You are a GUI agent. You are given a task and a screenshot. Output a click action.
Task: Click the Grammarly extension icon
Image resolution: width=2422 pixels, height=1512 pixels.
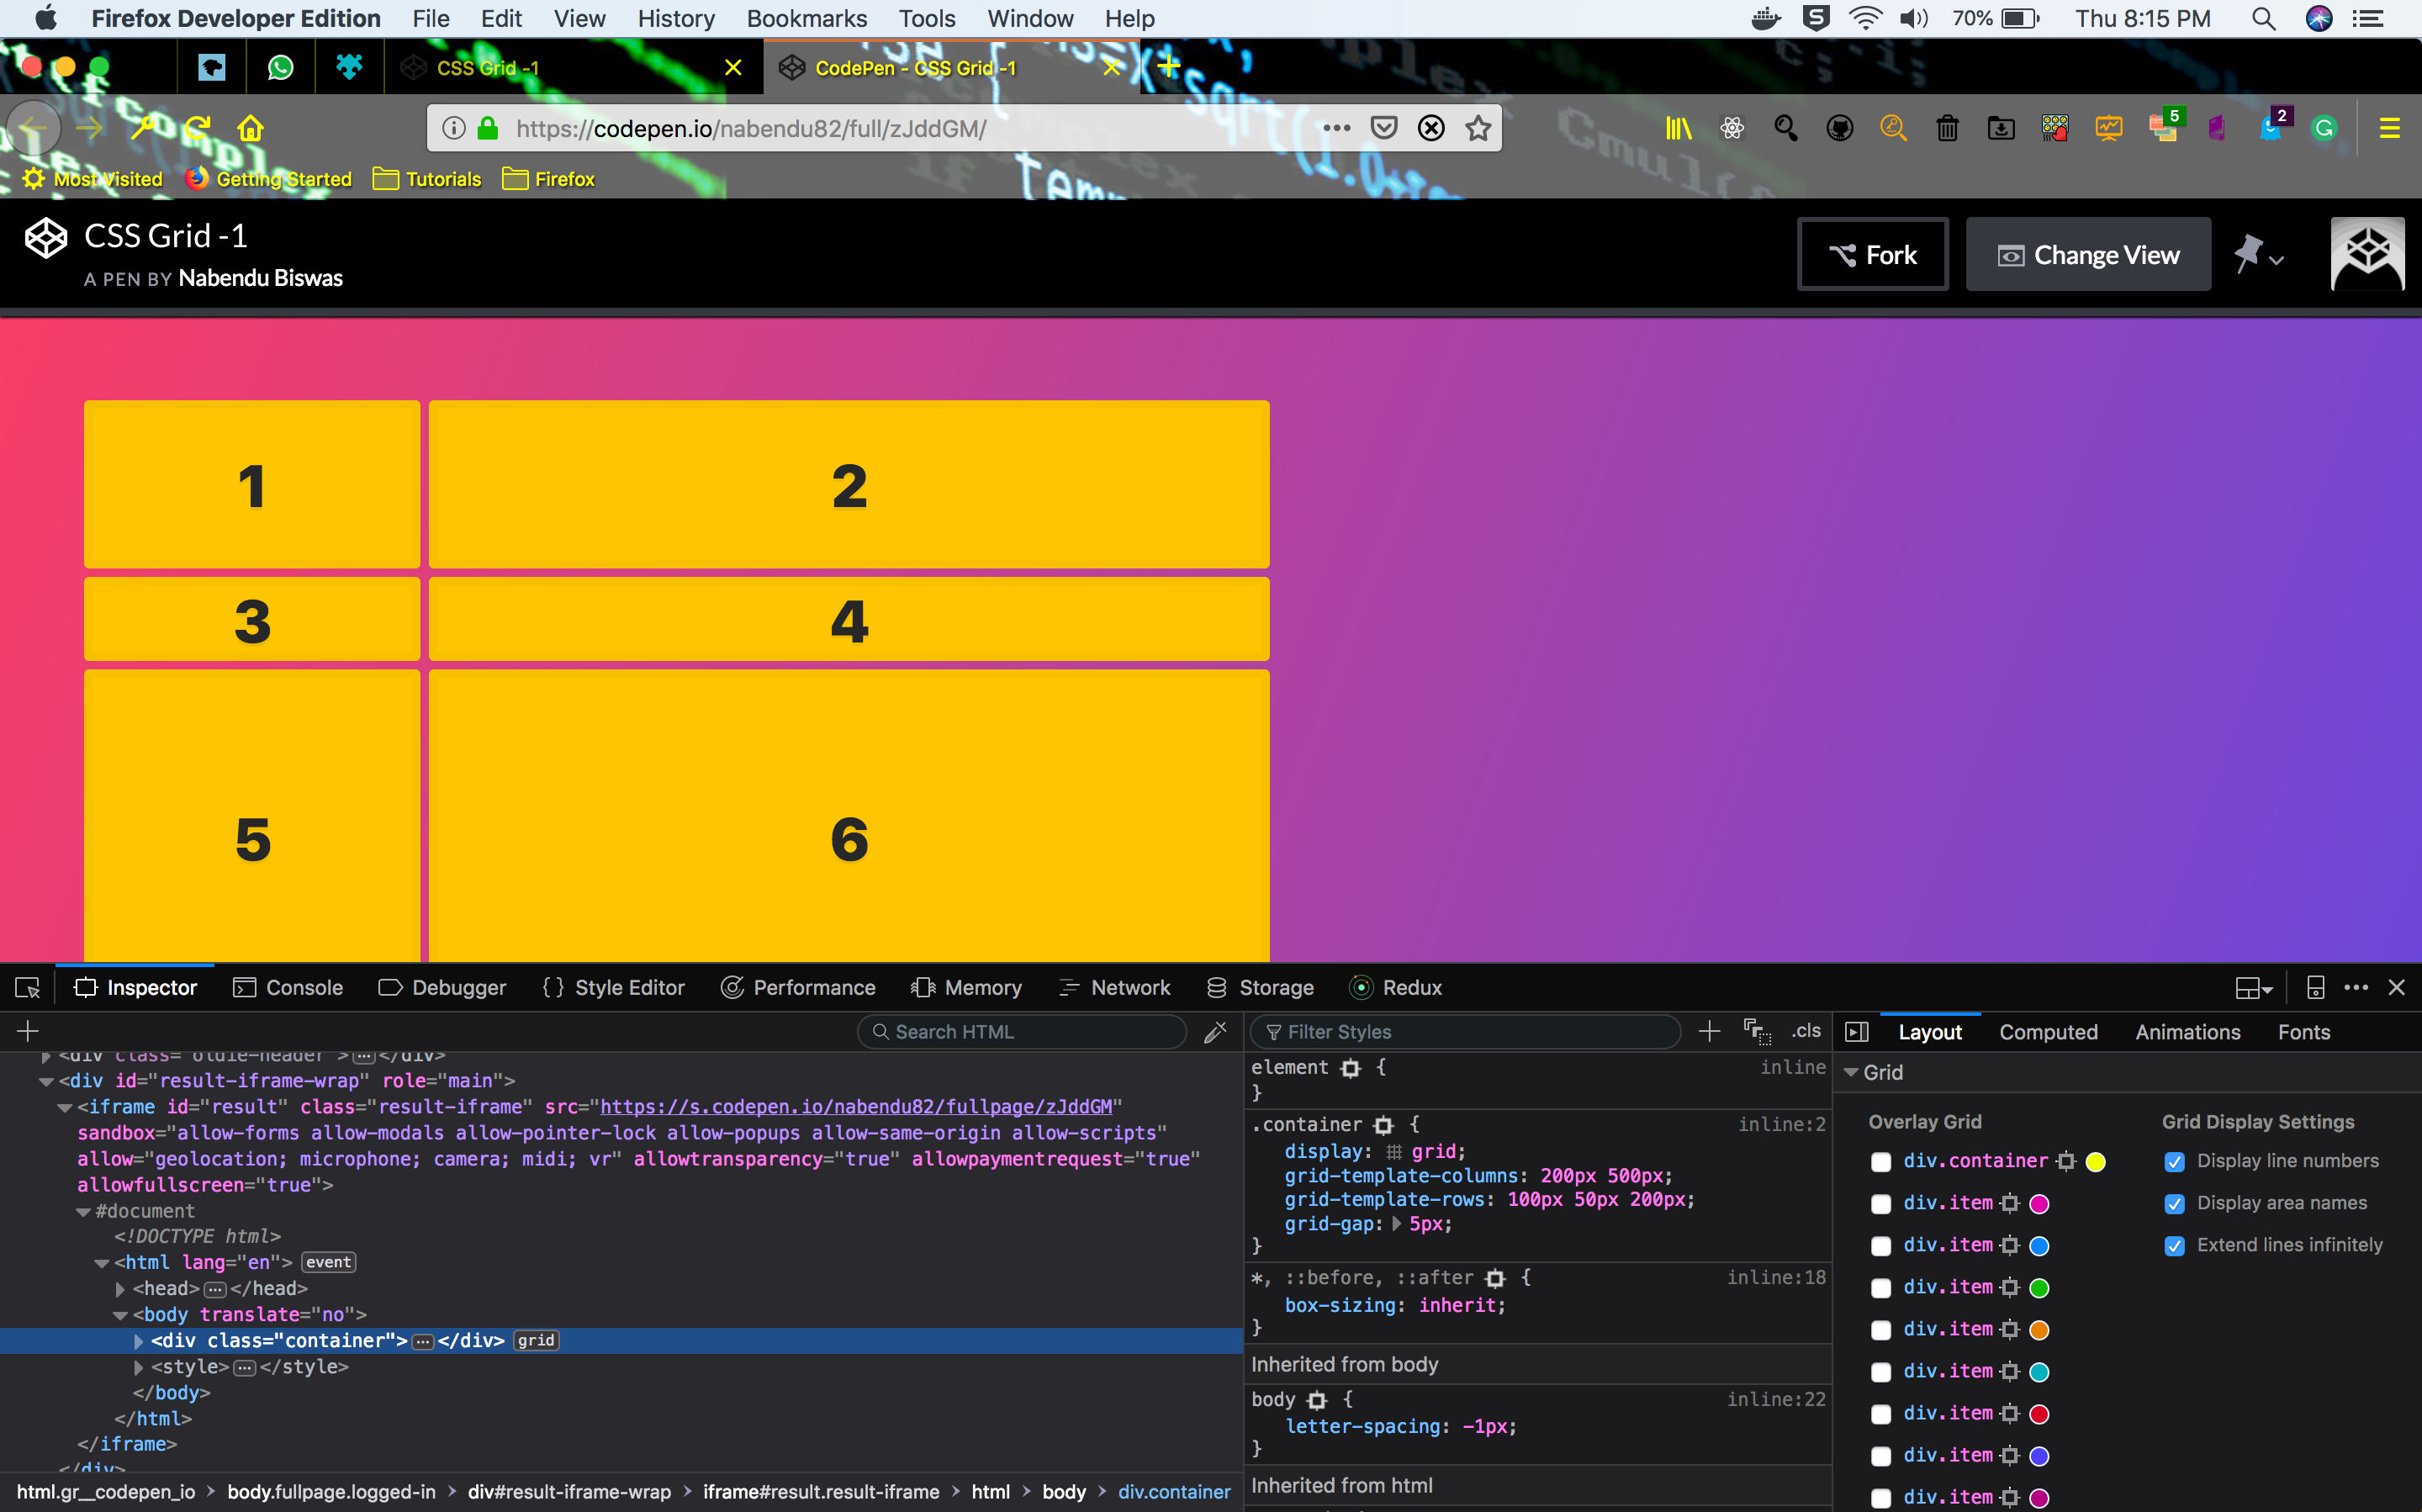point(2324,128)
